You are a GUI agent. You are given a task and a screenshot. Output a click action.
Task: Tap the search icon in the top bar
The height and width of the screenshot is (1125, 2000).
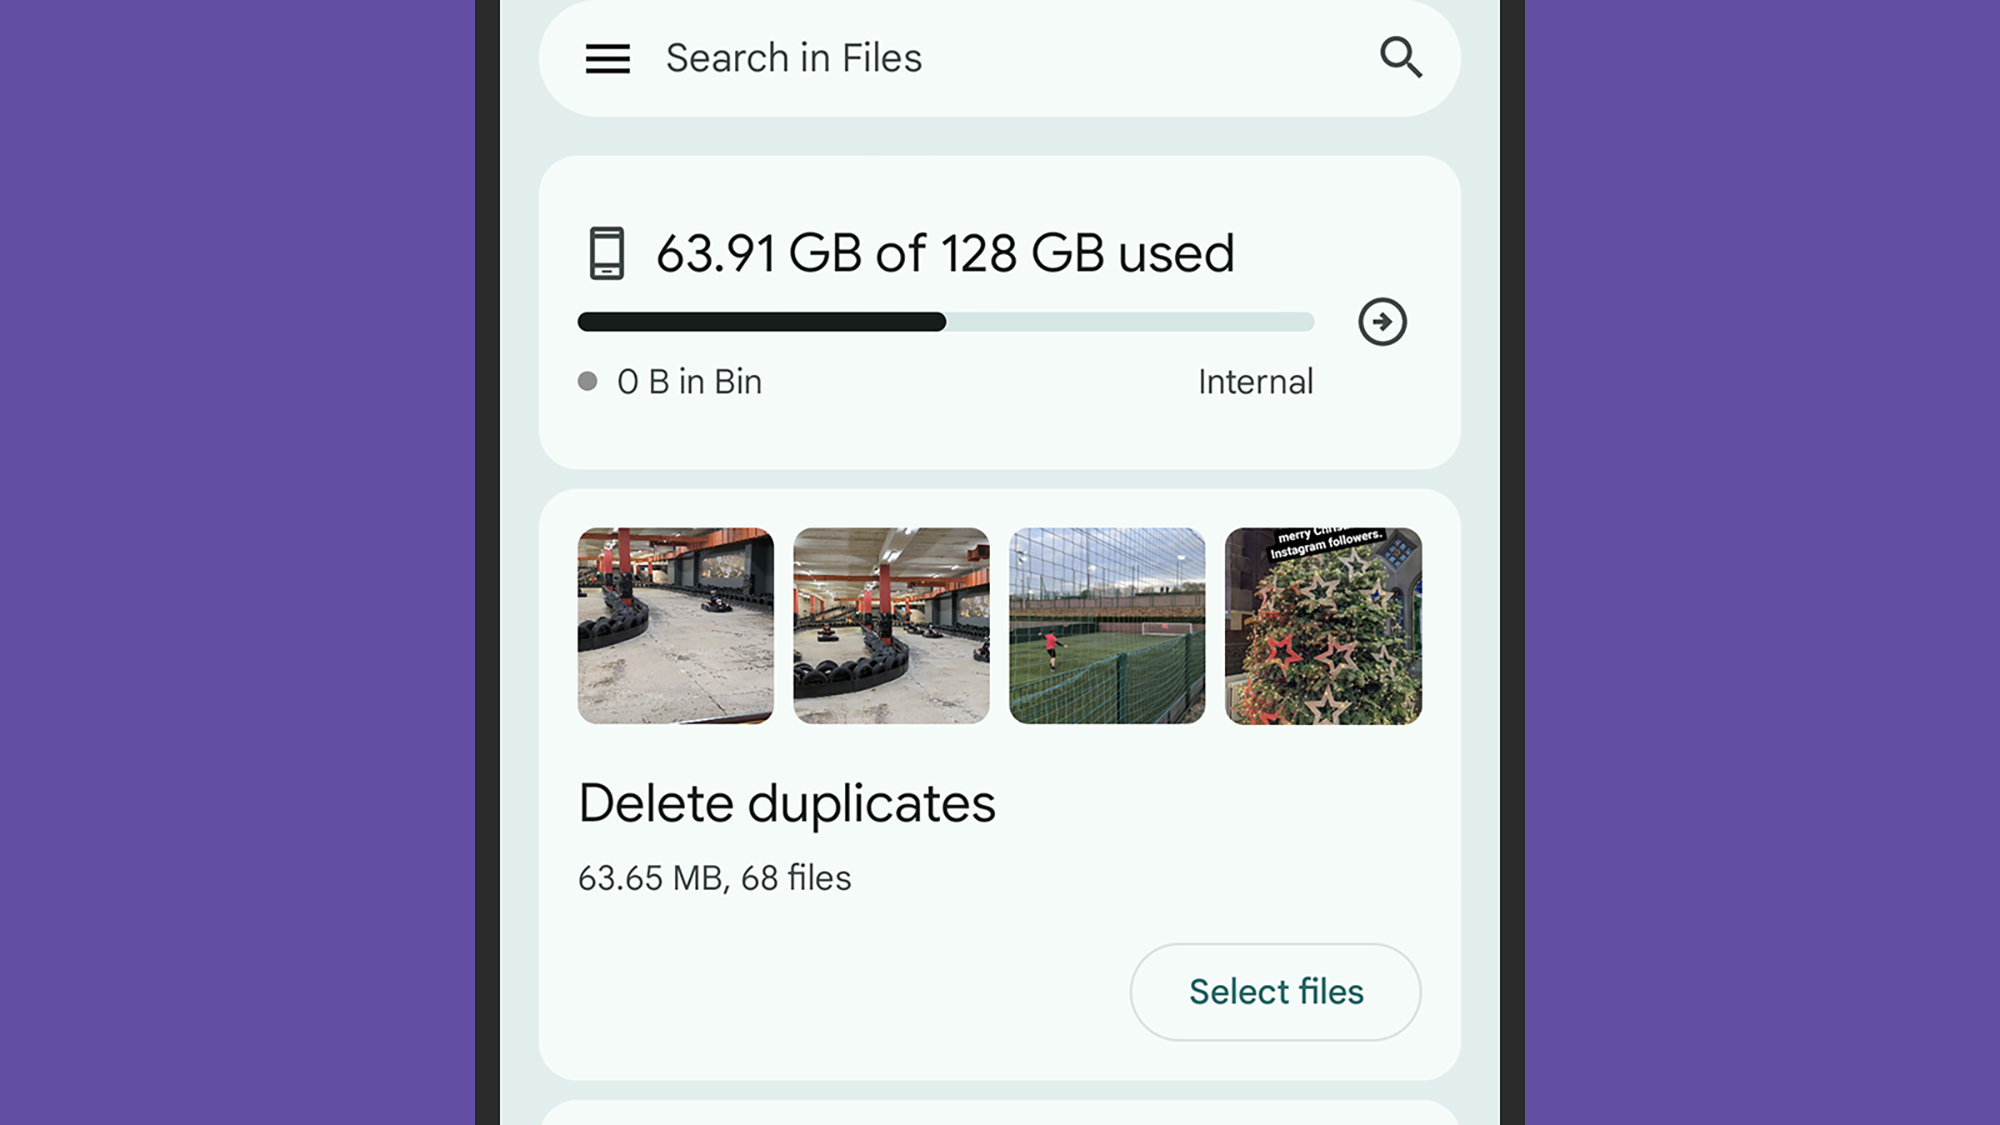[x=1402, y=58]
